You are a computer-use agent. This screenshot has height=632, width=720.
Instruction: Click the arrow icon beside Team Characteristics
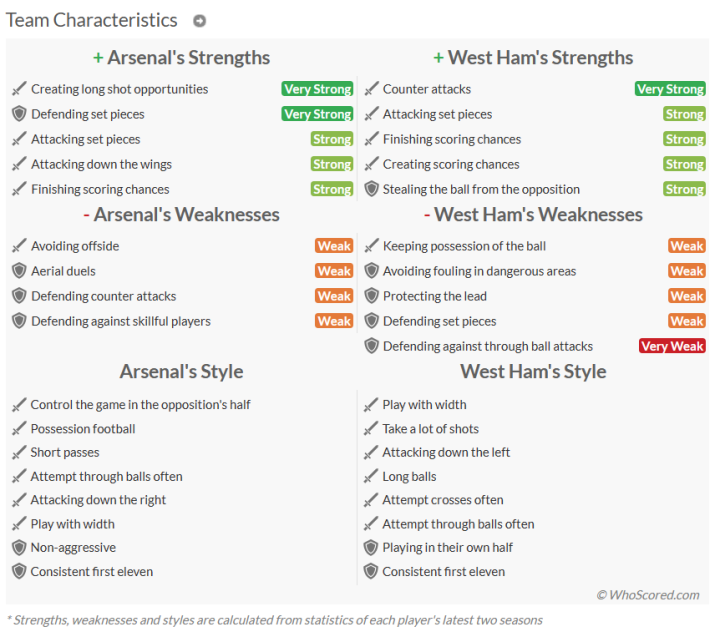(x=200, y=21)
